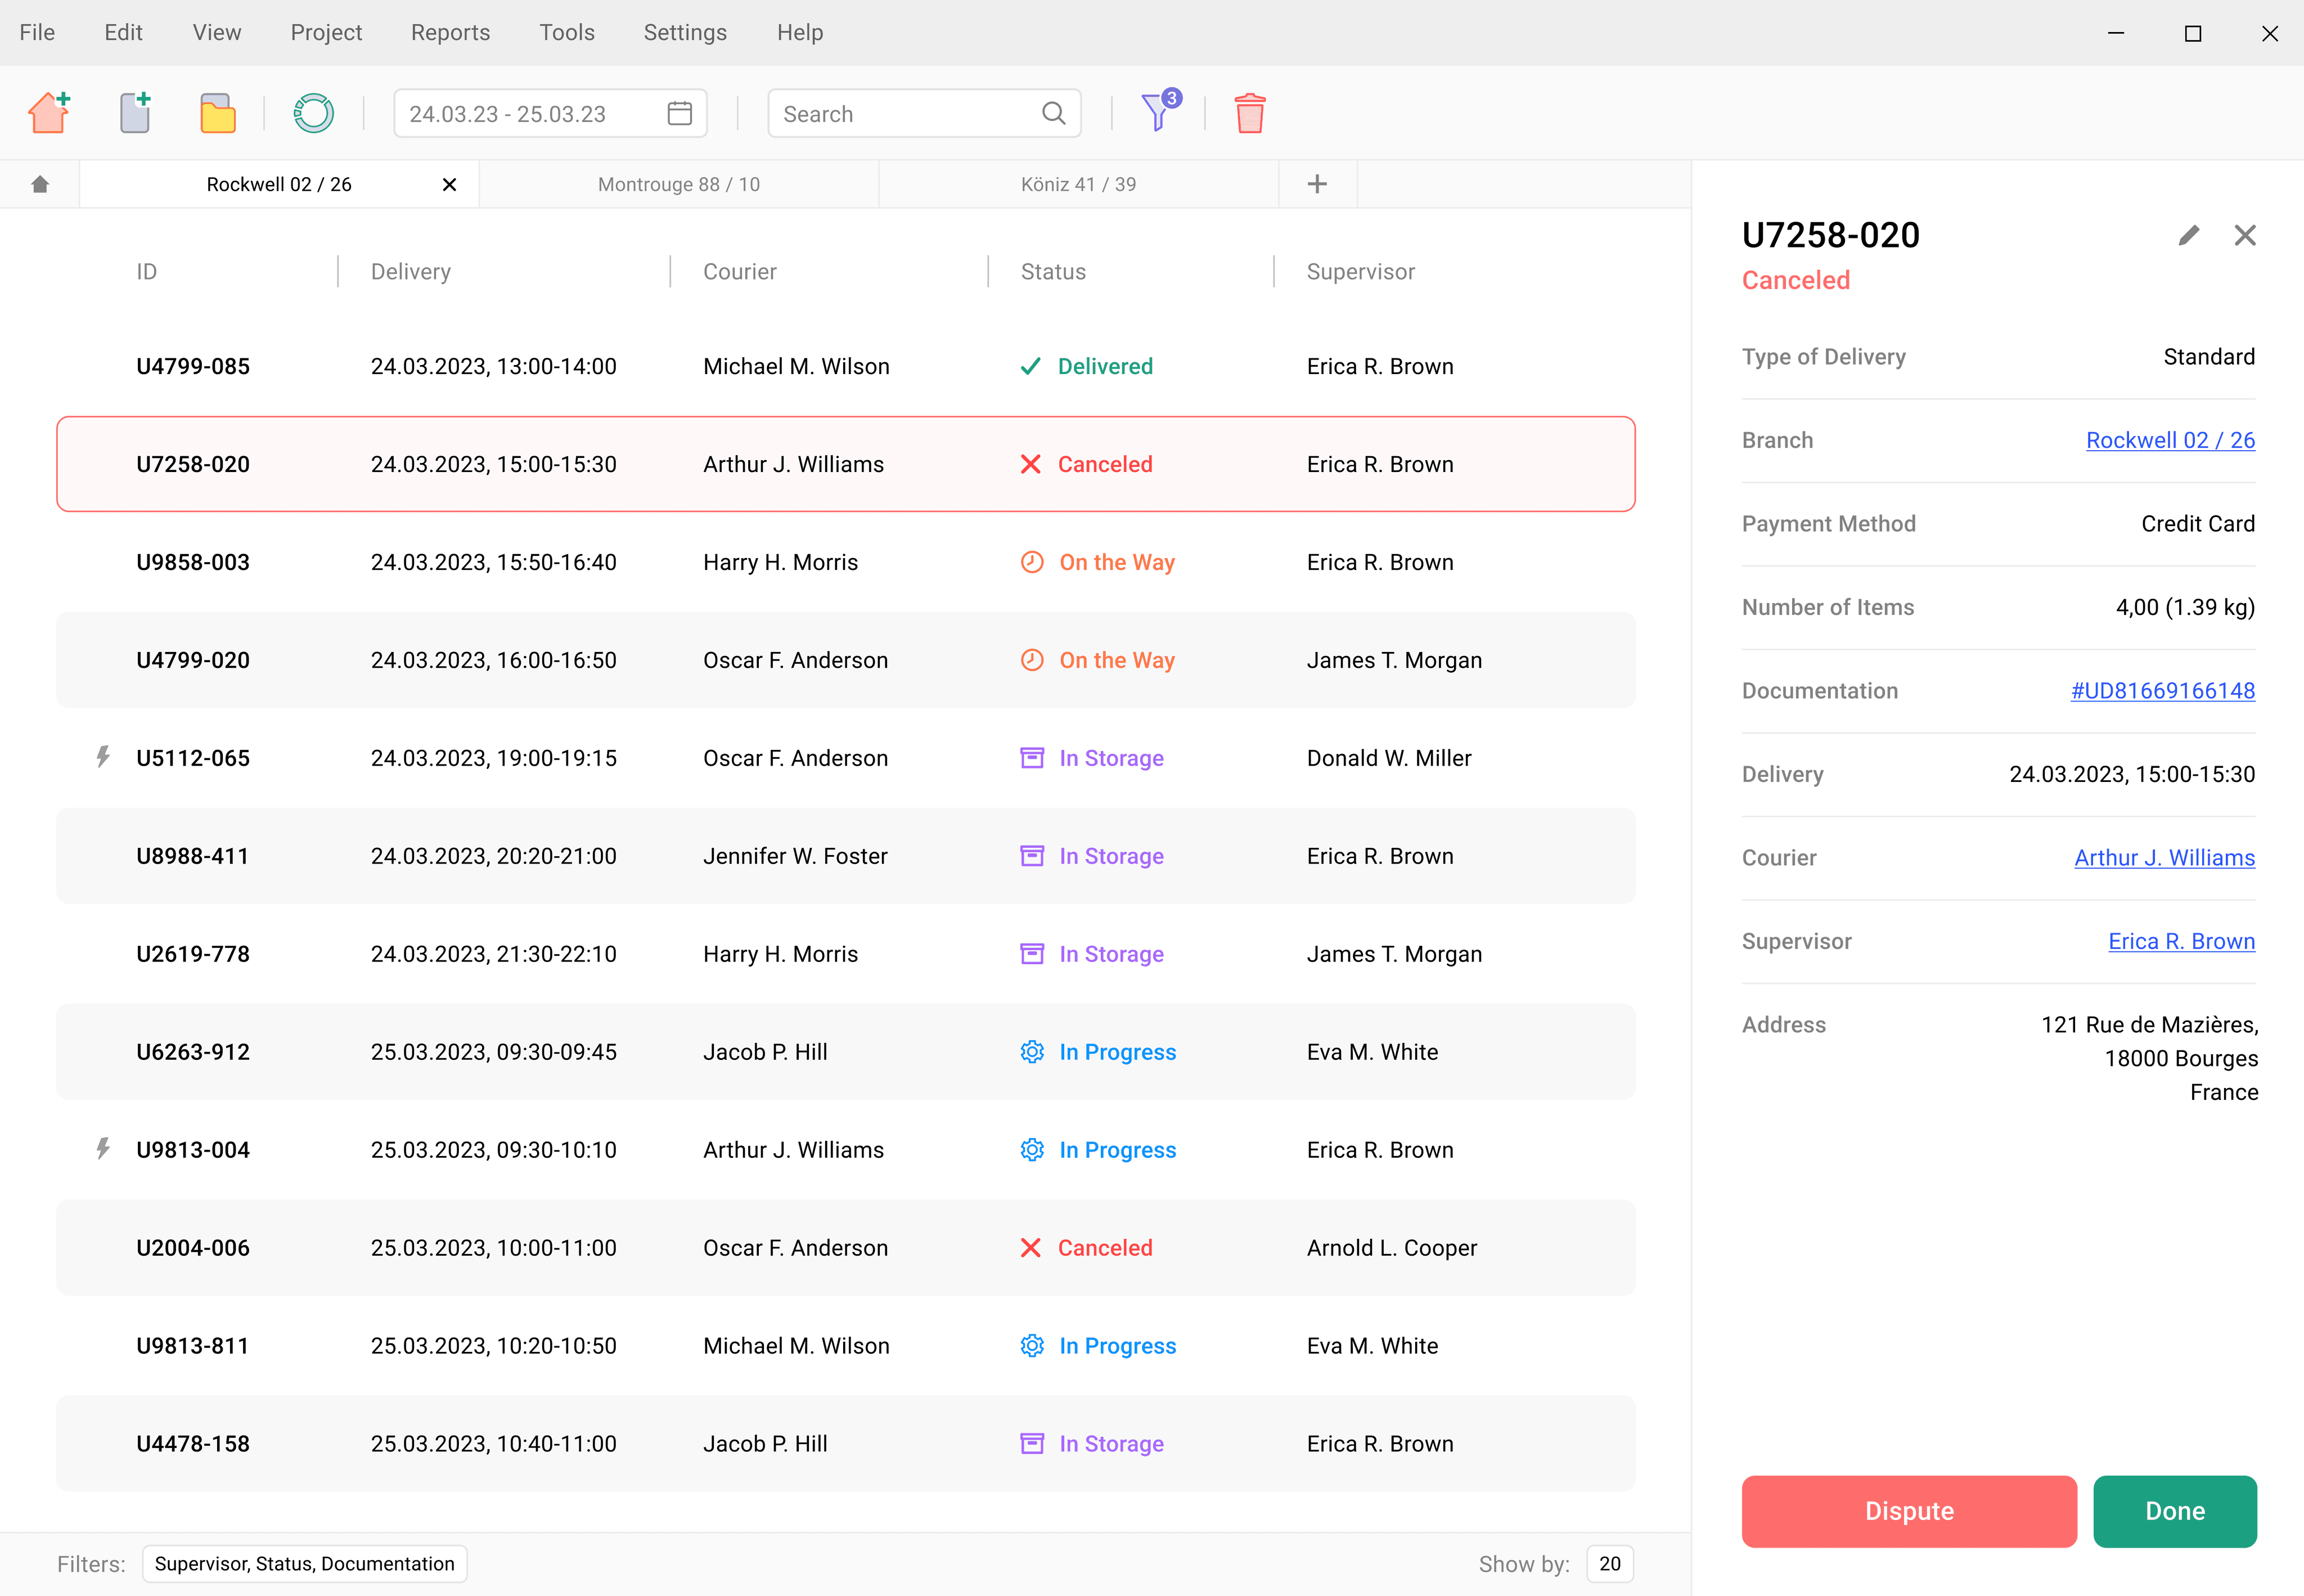The height and width of the screenshot is (1596, 2304).
Task: Select row U2004-006
Action: click(x=846, y=1248)
